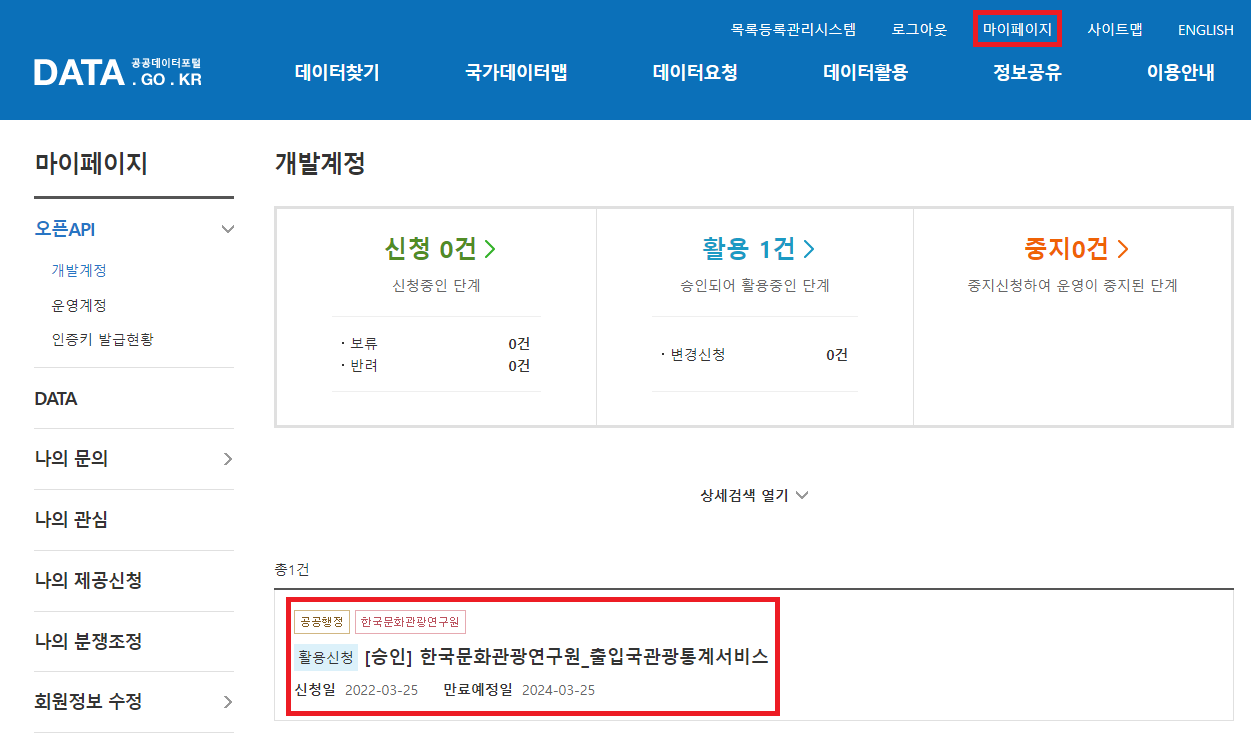Open the 데이터찾기 menu
This screenshot has height=741, width=1251.
pos(337,72)
